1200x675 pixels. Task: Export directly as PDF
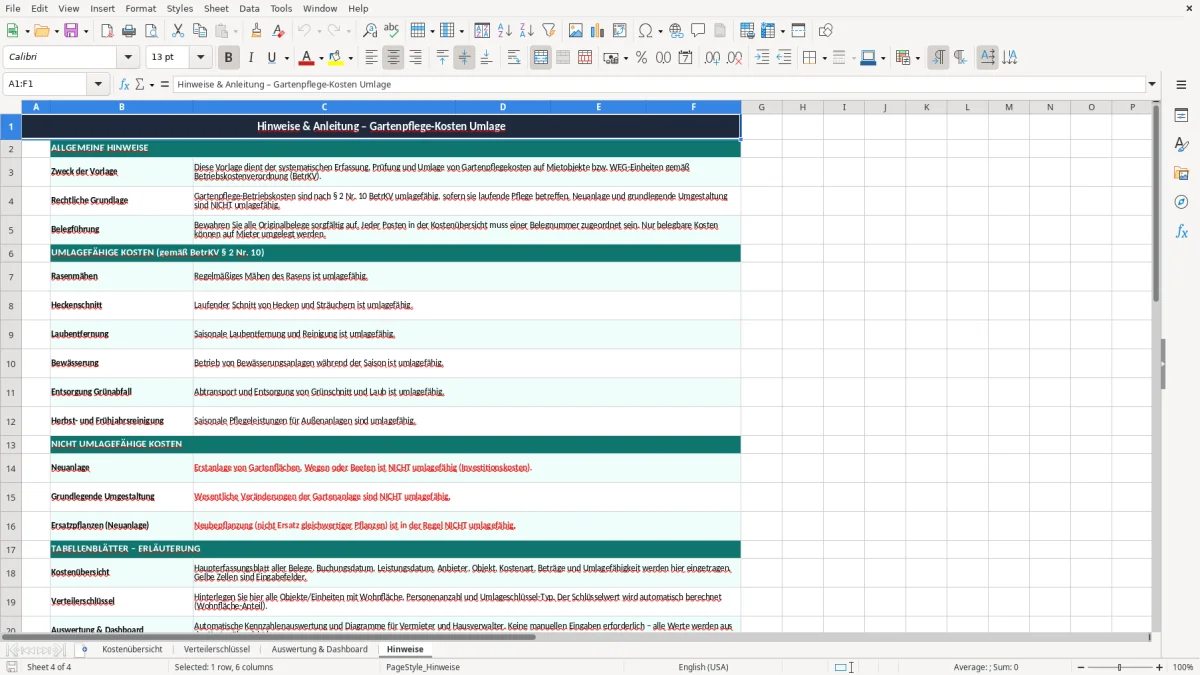[x=107, y=31]
